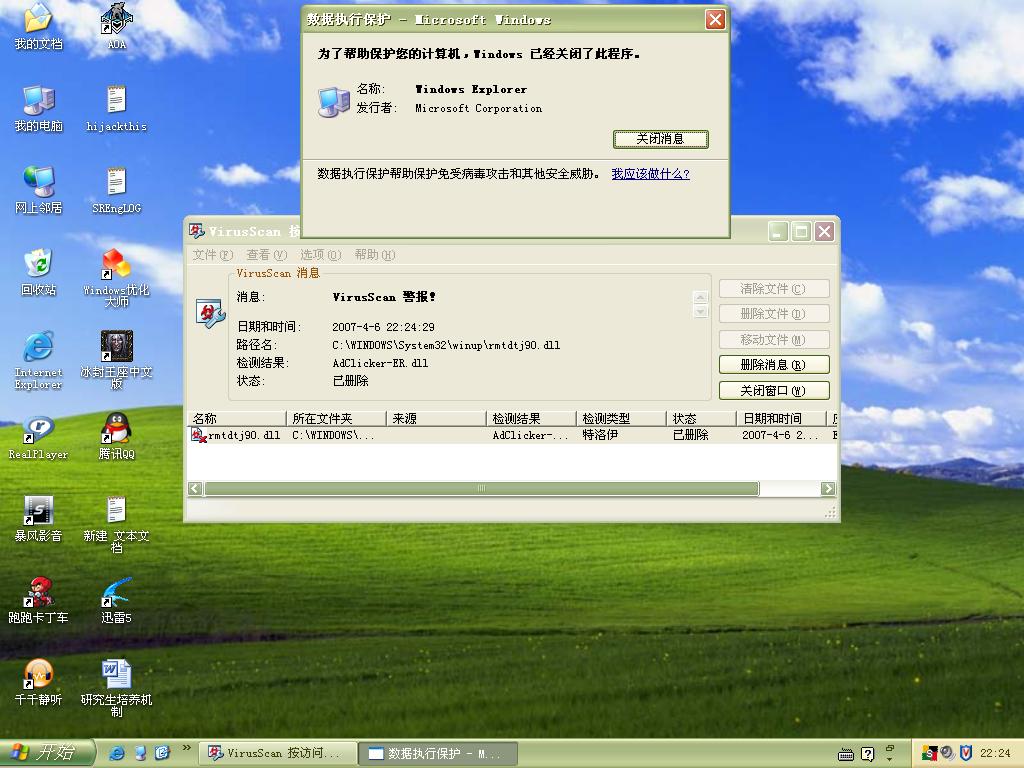1024x768 pixels.
Task: Click the 删除消息 button
Action: coord(774,364)
